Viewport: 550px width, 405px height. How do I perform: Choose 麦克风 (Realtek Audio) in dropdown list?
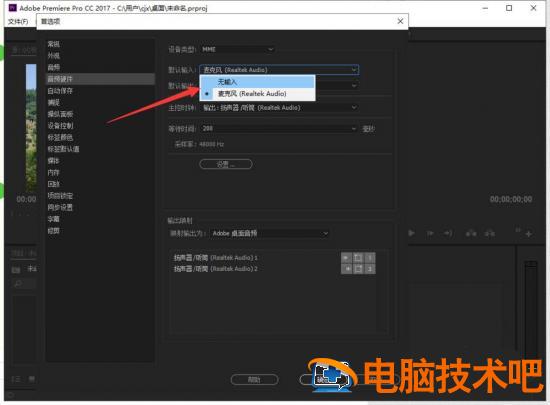[257, 94]
